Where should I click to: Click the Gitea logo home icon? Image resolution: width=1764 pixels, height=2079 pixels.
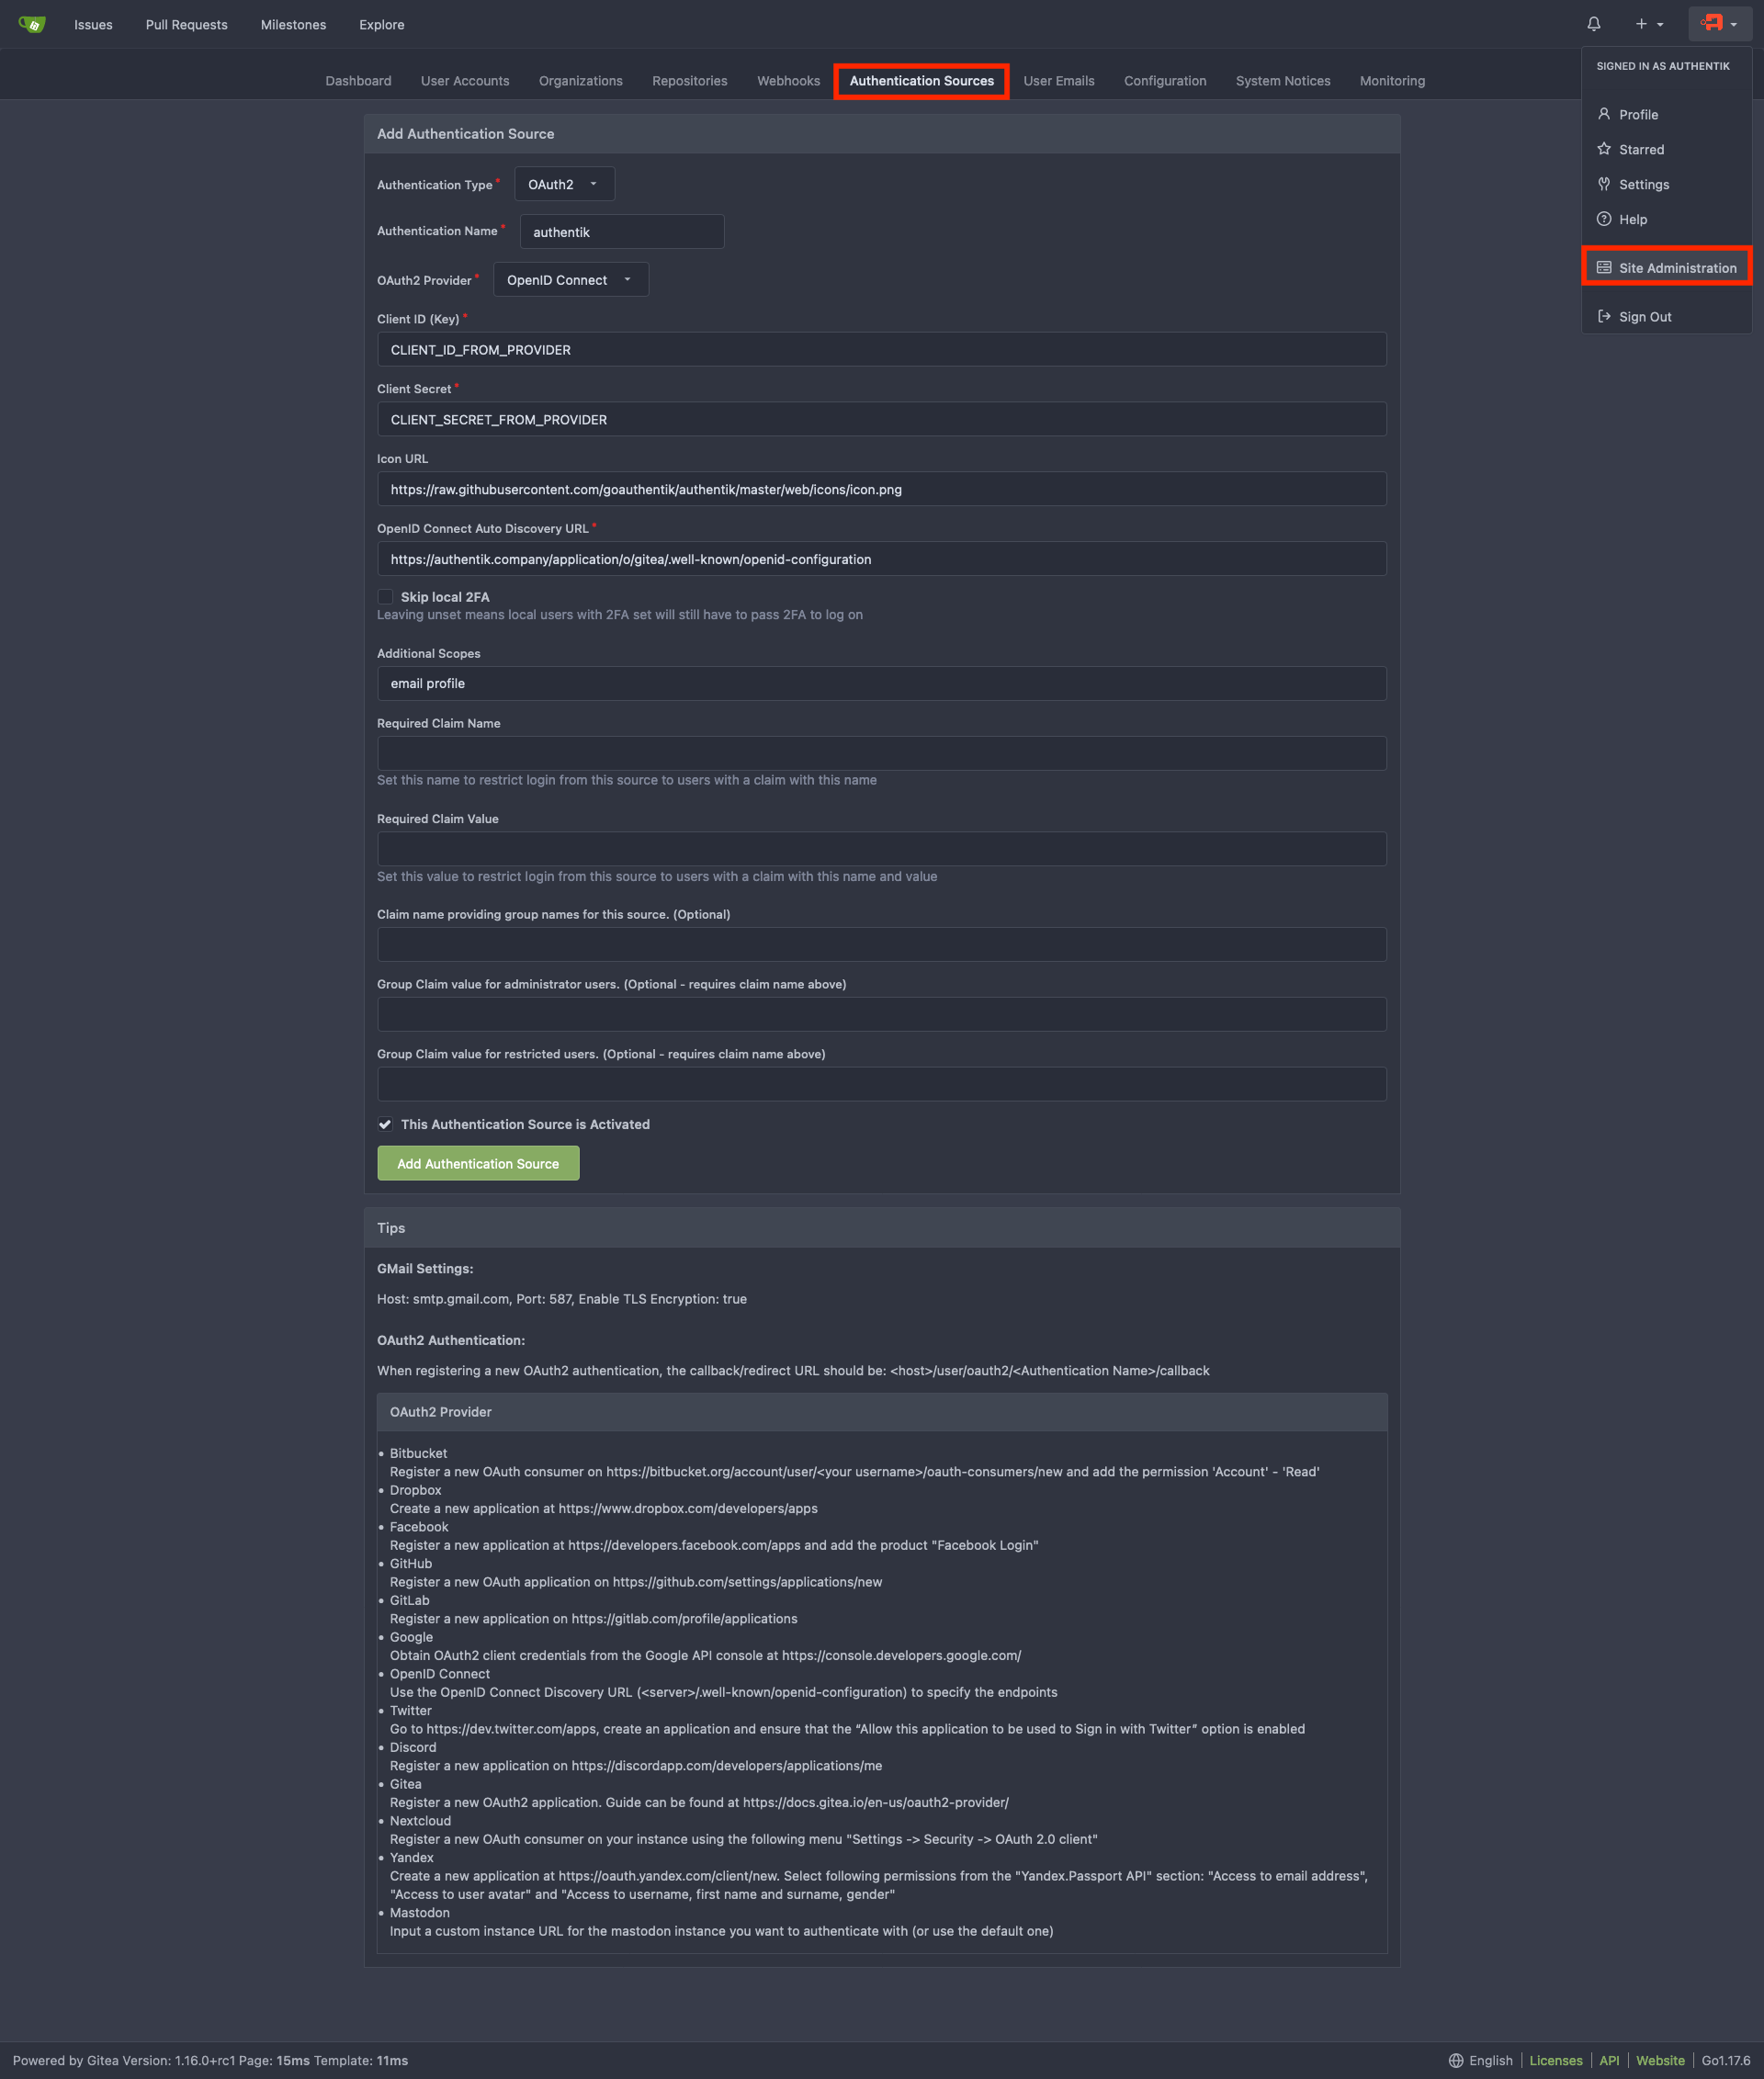coord(32,24)
